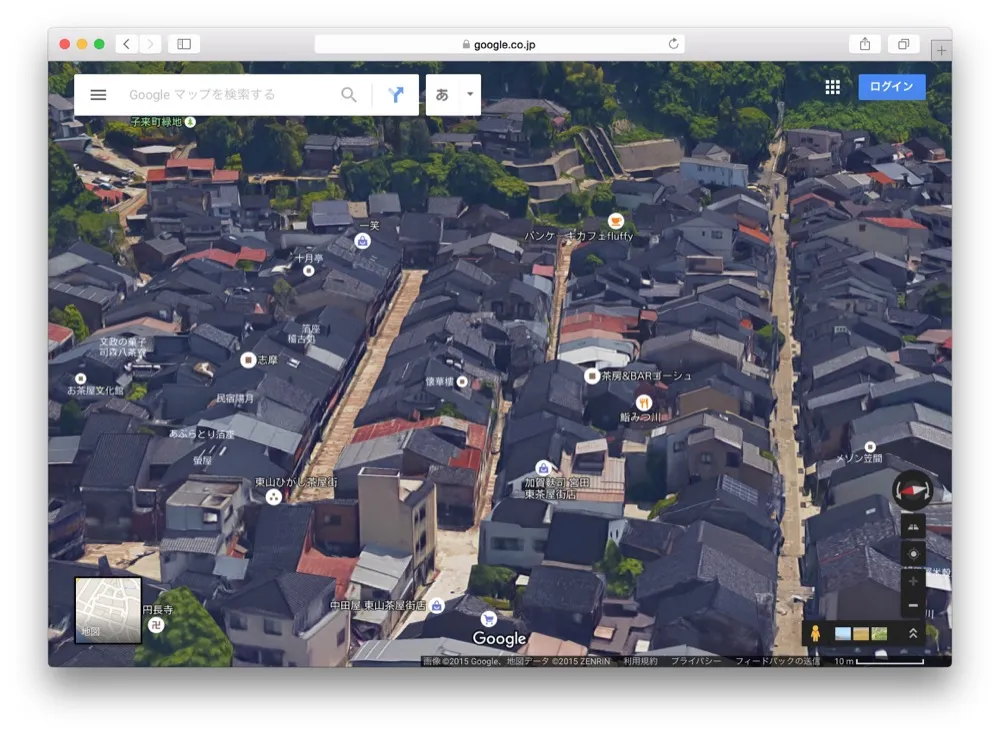The width and height of the screenshot is (1000, 736).
Task: Click the ログイン button
Action: (x=890, y=86)
